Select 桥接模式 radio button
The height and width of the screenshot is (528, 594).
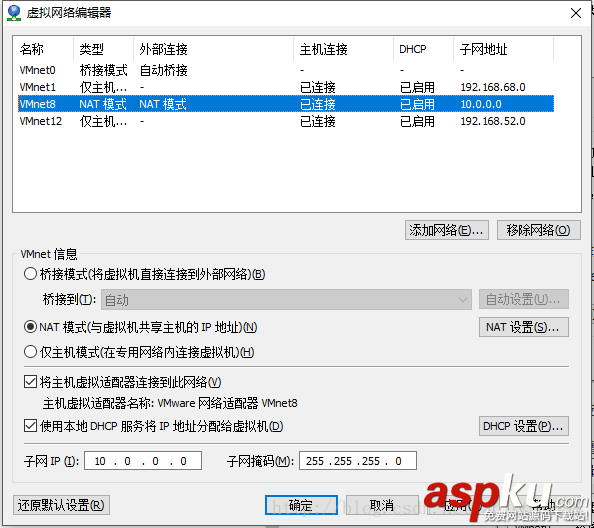30,274
